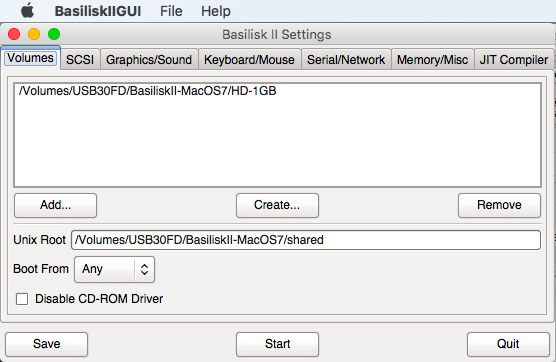Expand the Boot From dropdown
This screenshot has width=556, height=362.
pyautogui.click(x=115, y=269)
